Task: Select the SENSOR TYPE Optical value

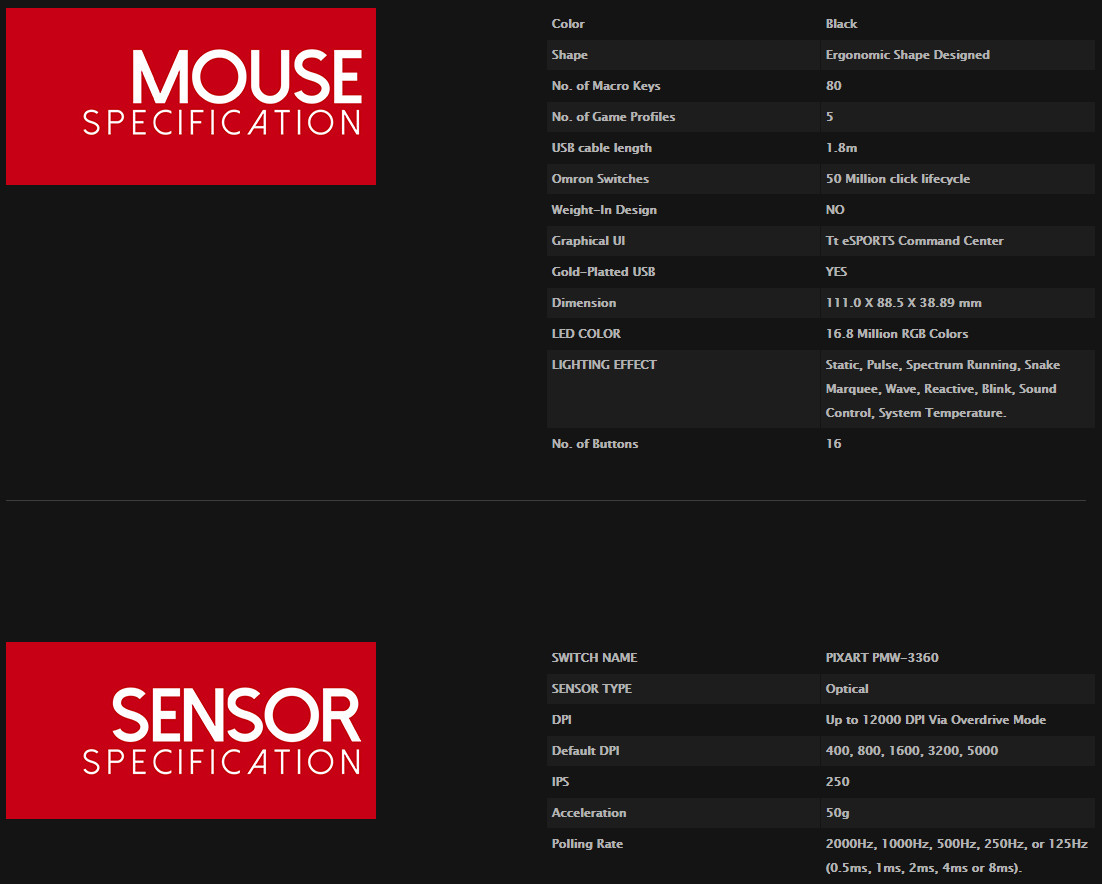Action: click(x=847, y=689)
